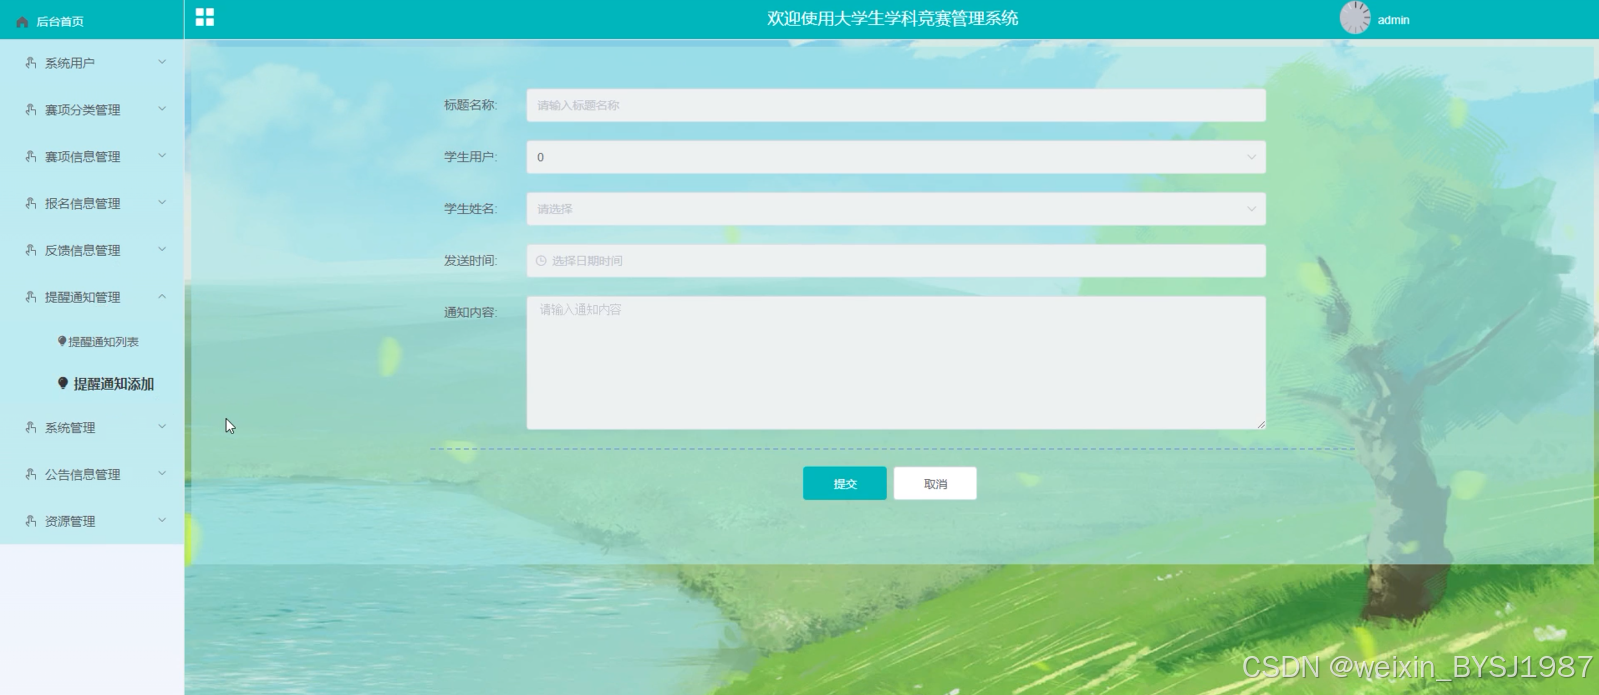This screenshot has width=1599, height=695.
Task: Click the 报名信息管理 menu icon
Action: [x=31, y=203]
